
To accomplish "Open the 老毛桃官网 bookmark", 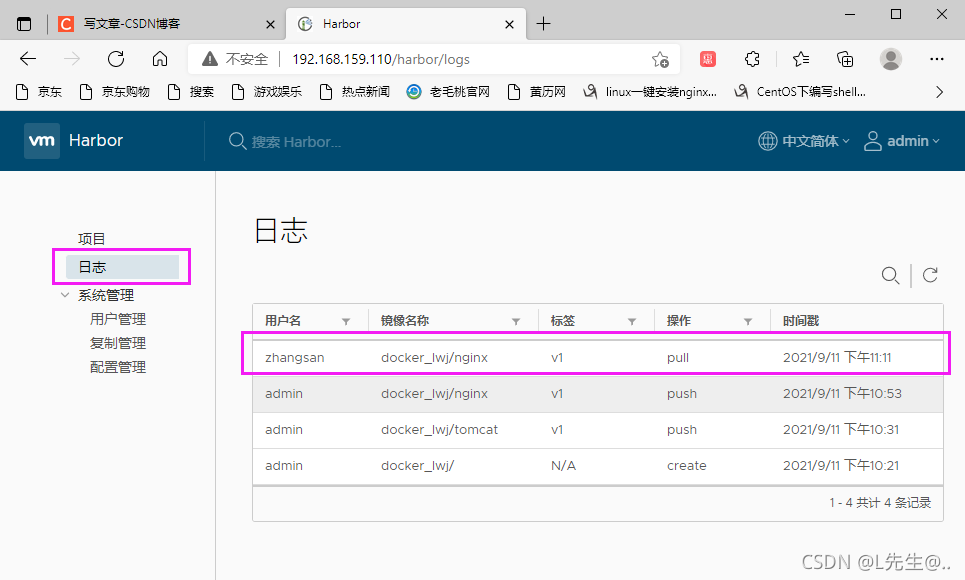I will (448, 92).
